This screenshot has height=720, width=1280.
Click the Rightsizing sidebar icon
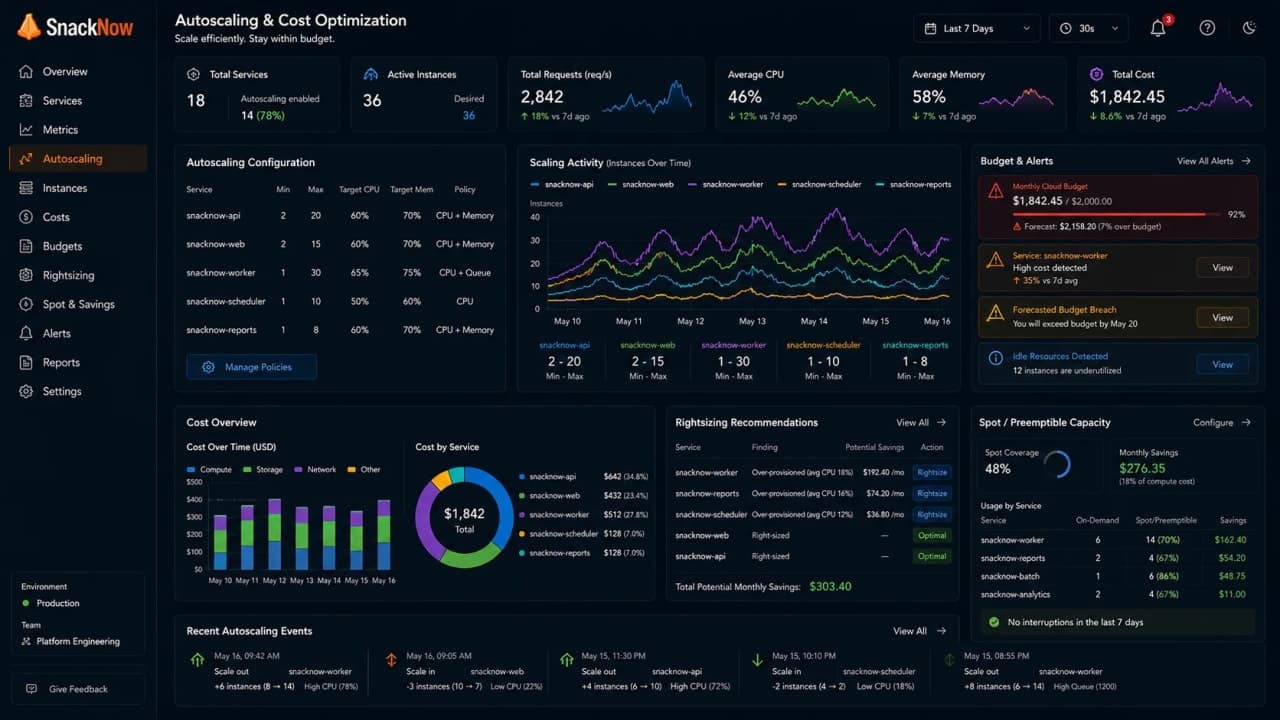26,275
